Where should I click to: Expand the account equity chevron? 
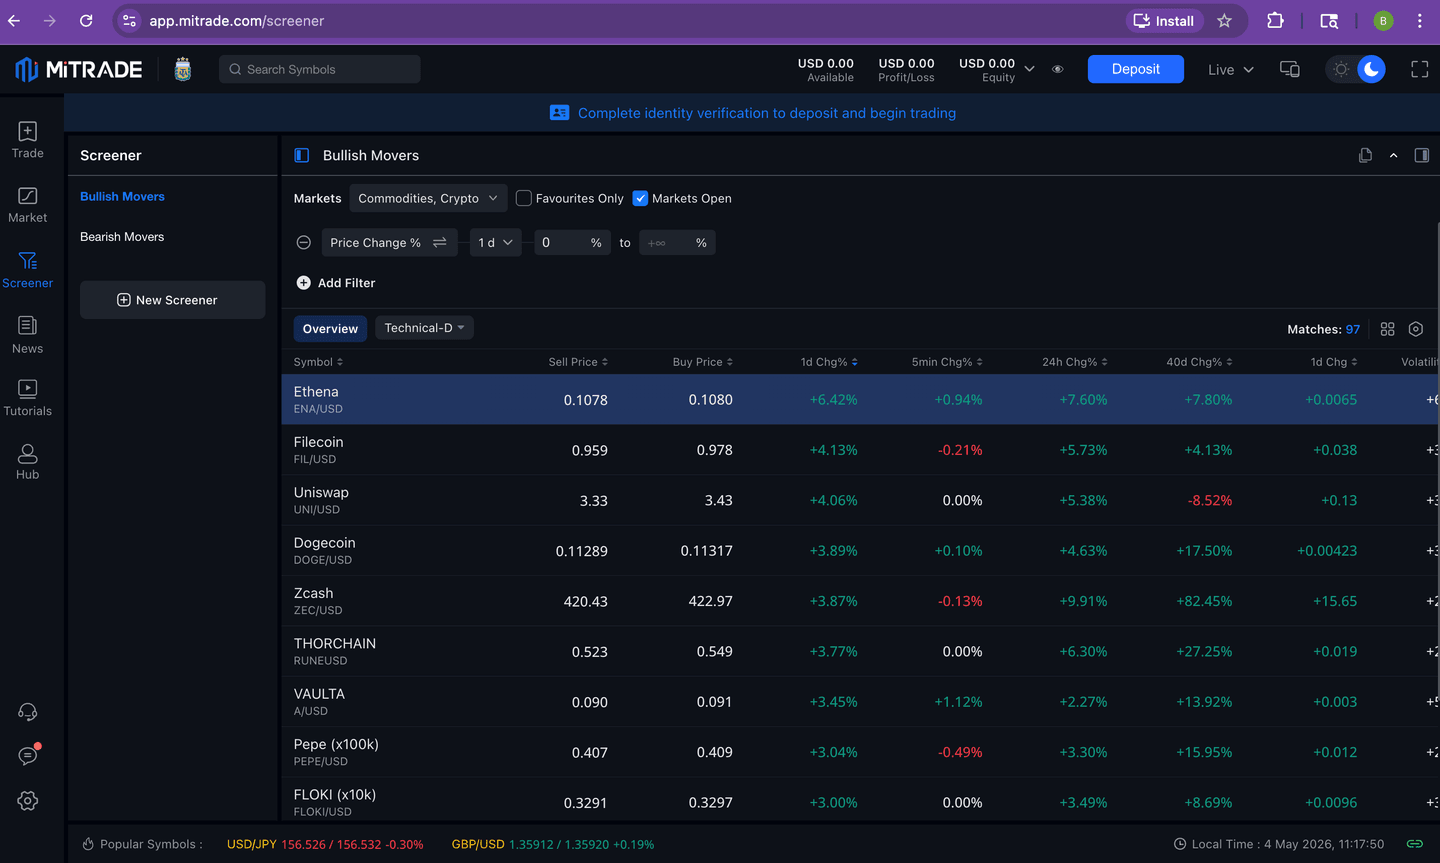(1030, 69)
